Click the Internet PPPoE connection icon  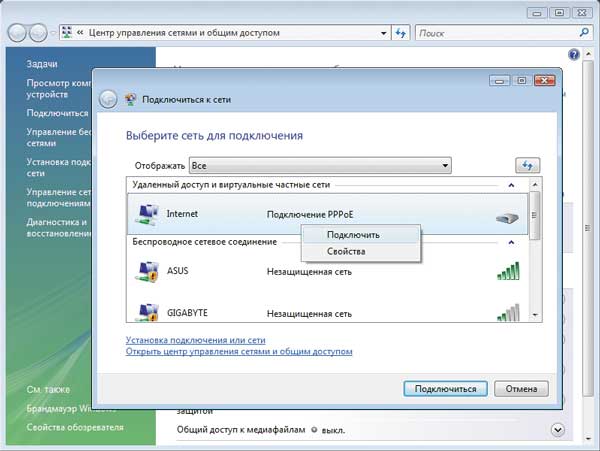pyautogui.click(x=145, y=215)
